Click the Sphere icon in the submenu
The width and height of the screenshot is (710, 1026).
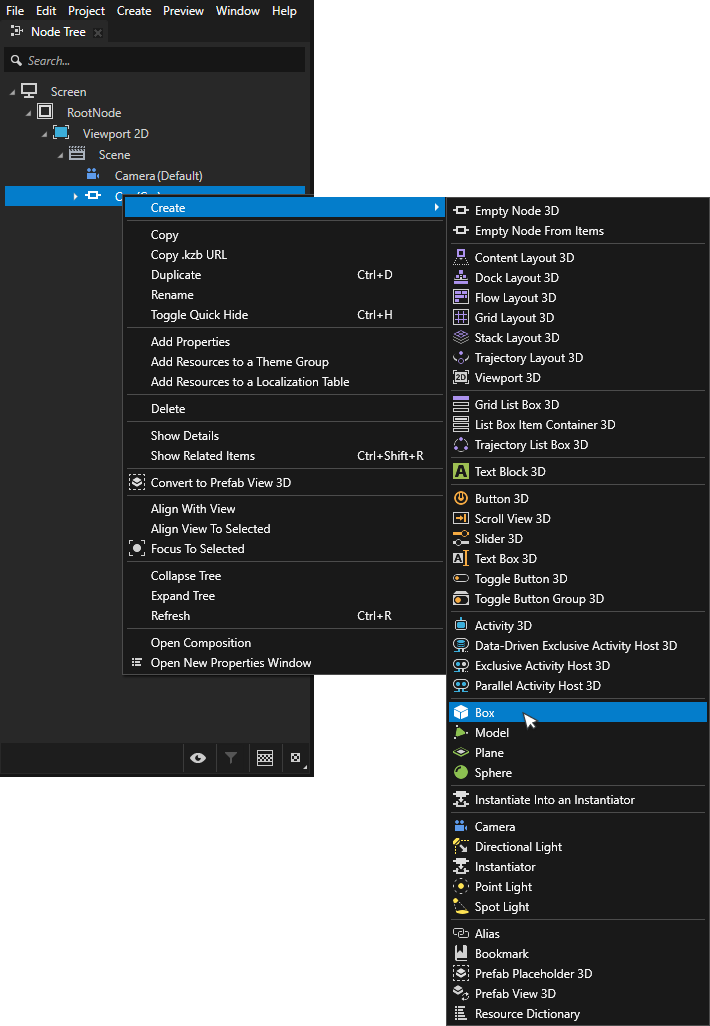pyautogui.click(x=461, y=773)
